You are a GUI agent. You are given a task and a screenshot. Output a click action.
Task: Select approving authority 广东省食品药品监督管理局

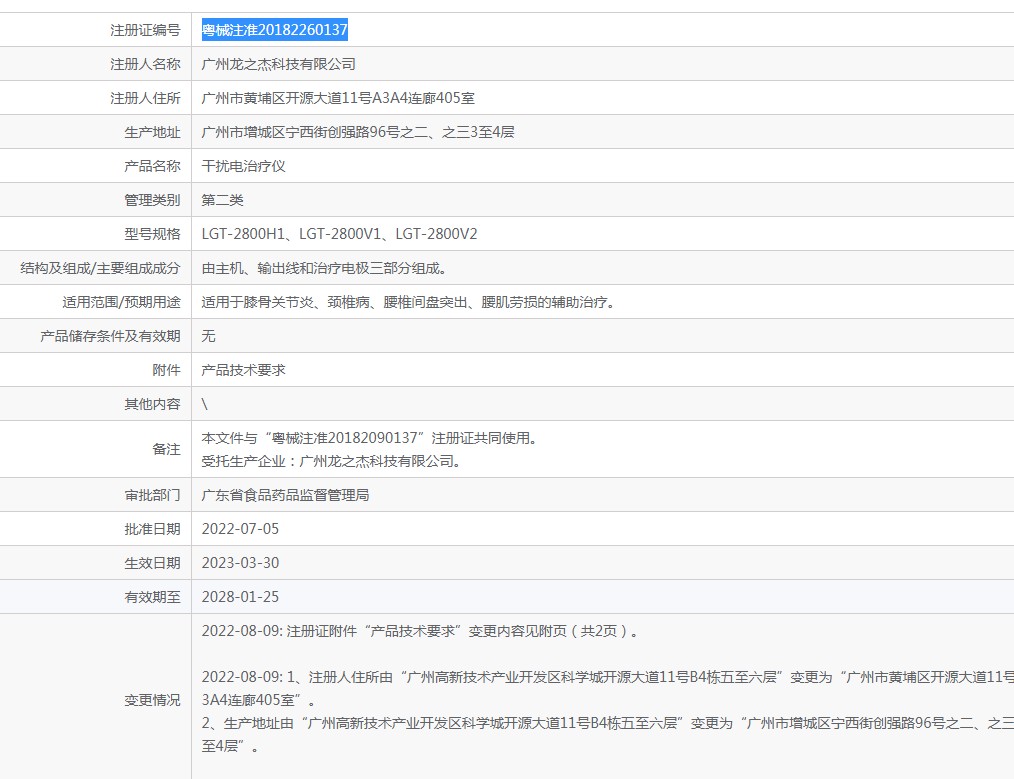click(286, 495)
